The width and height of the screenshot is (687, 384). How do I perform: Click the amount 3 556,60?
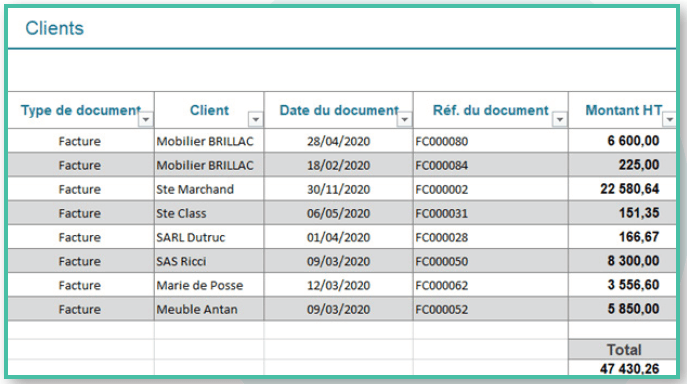633,285
